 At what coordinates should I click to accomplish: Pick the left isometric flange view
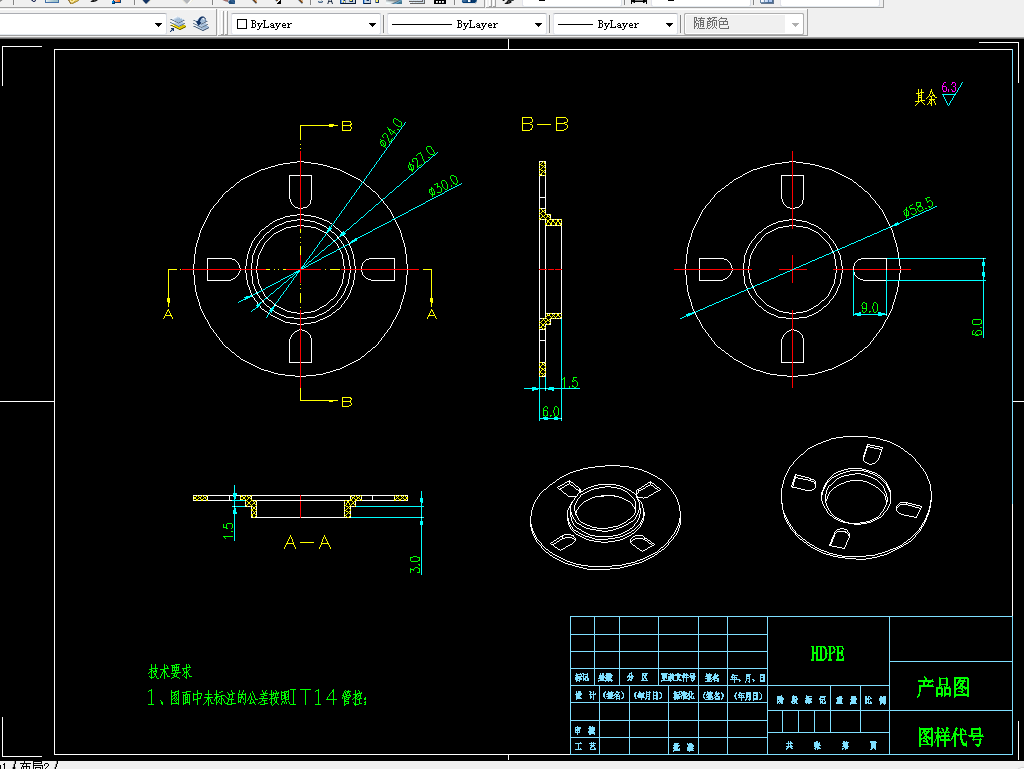pos(605,516)
